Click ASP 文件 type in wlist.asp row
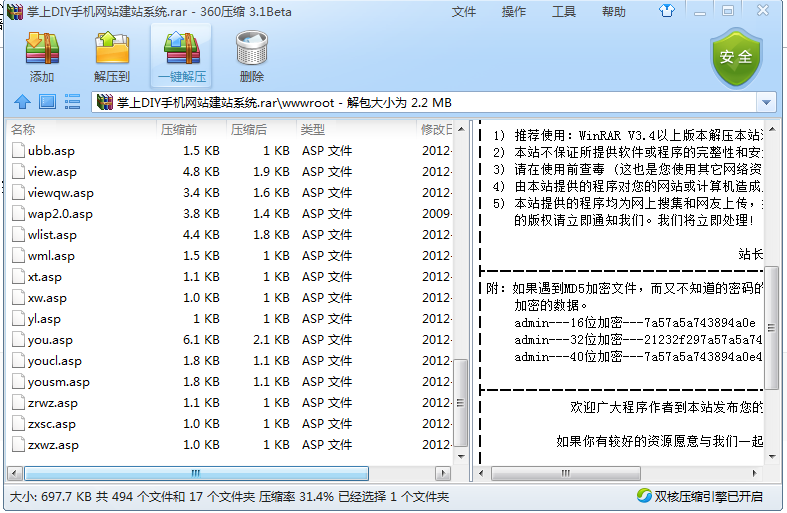Viewport: 787px width, 513px height. [x=327, y=235]
